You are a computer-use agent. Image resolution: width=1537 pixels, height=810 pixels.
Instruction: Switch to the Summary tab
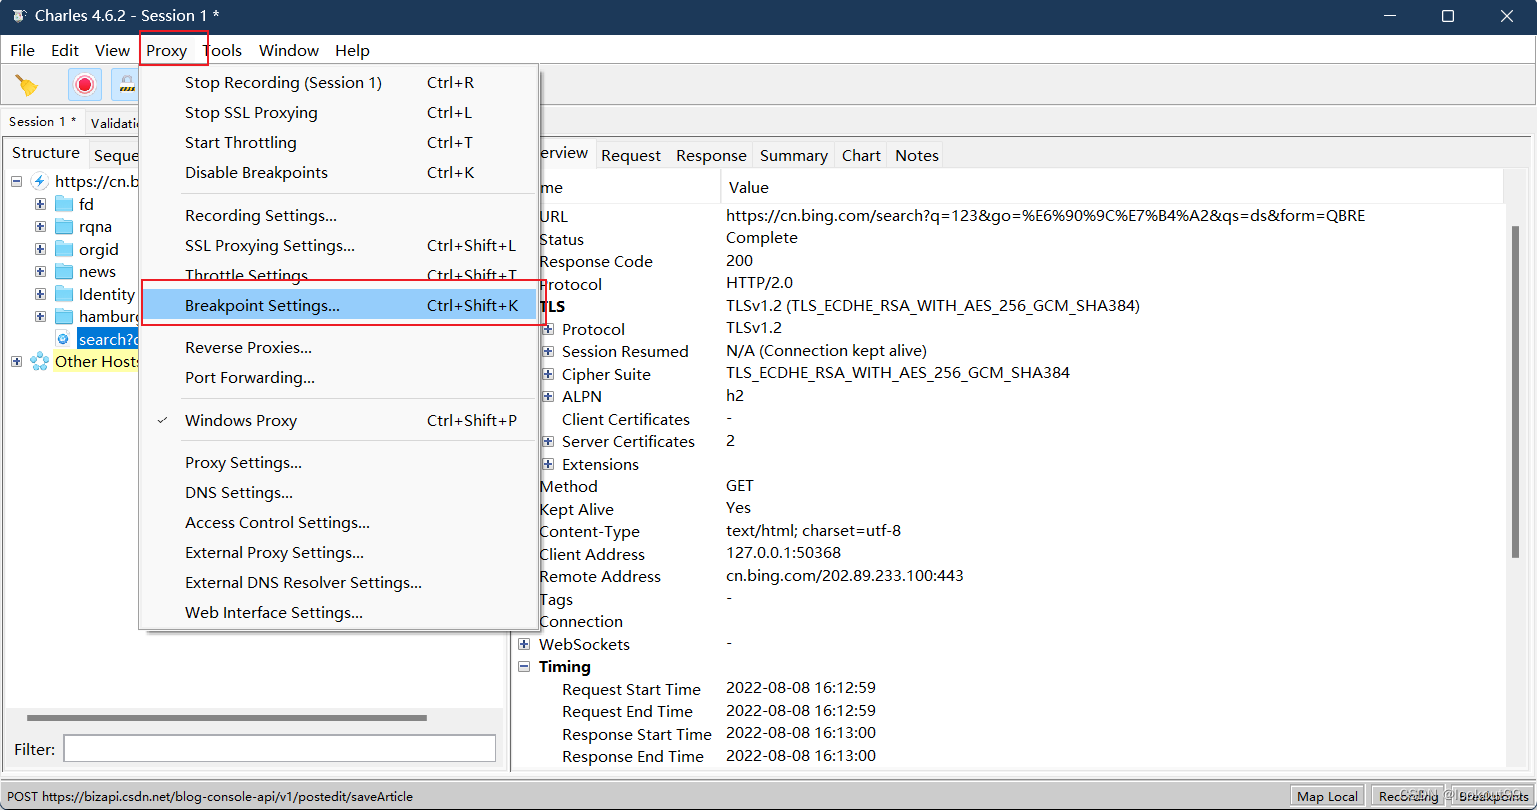pos(793,155)
